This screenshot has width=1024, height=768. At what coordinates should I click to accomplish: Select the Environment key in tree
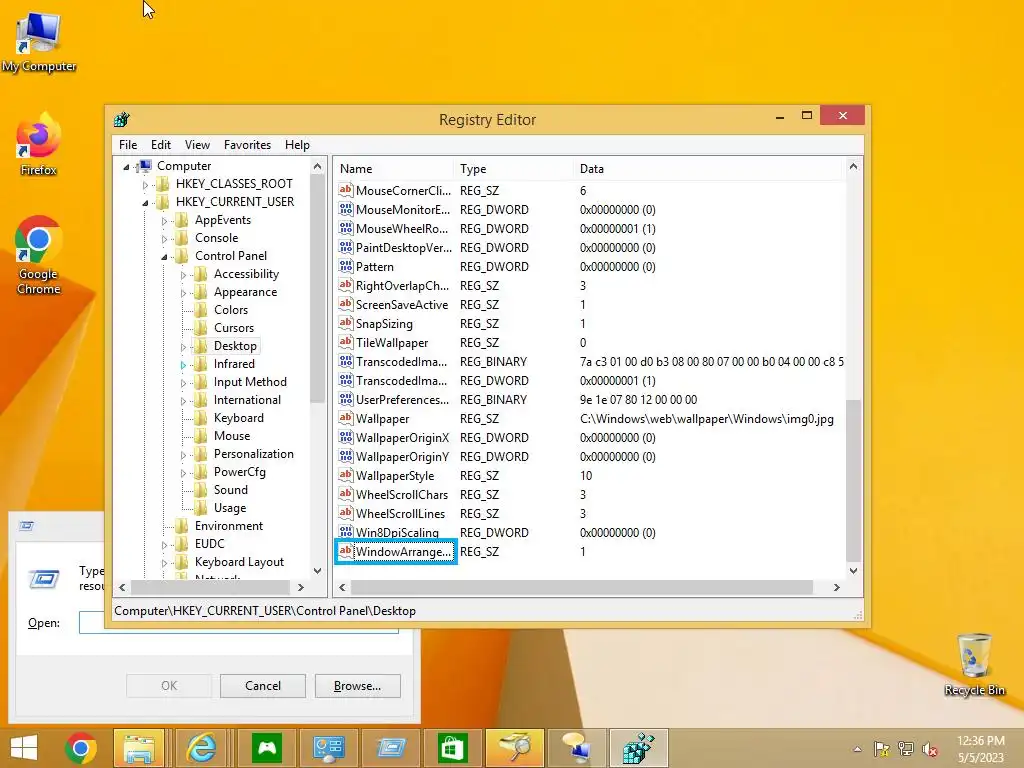point(229,526)
